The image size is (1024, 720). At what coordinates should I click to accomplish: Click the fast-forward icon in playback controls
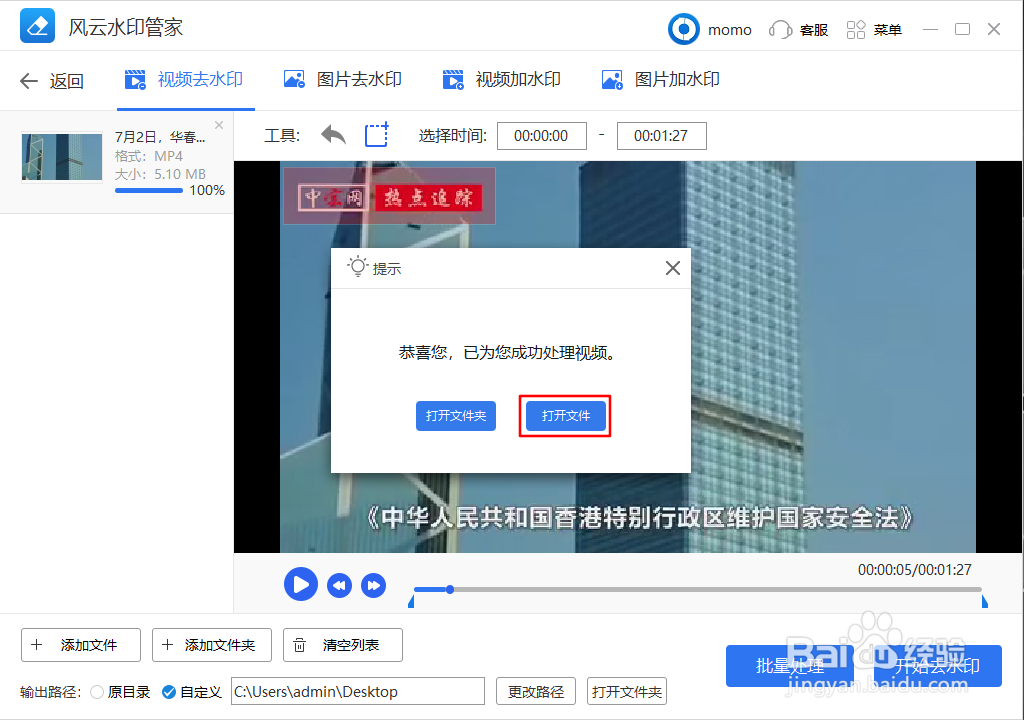(x=374, y=585)
